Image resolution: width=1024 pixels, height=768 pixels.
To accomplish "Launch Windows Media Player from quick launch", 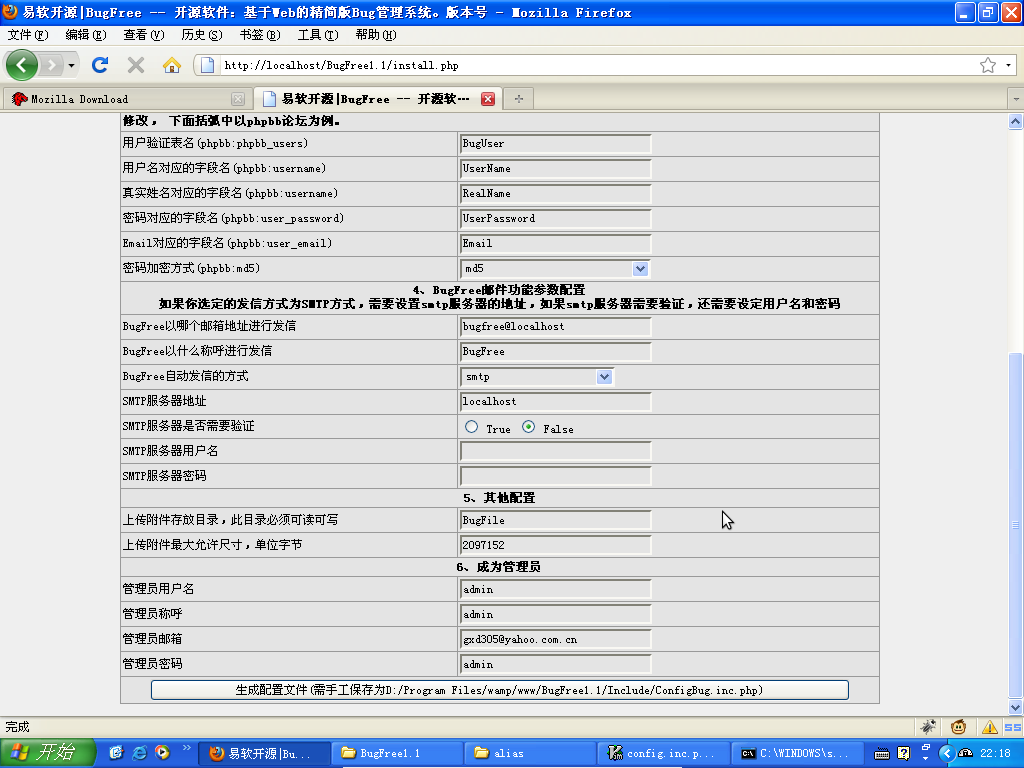I will tap(162, 753).
